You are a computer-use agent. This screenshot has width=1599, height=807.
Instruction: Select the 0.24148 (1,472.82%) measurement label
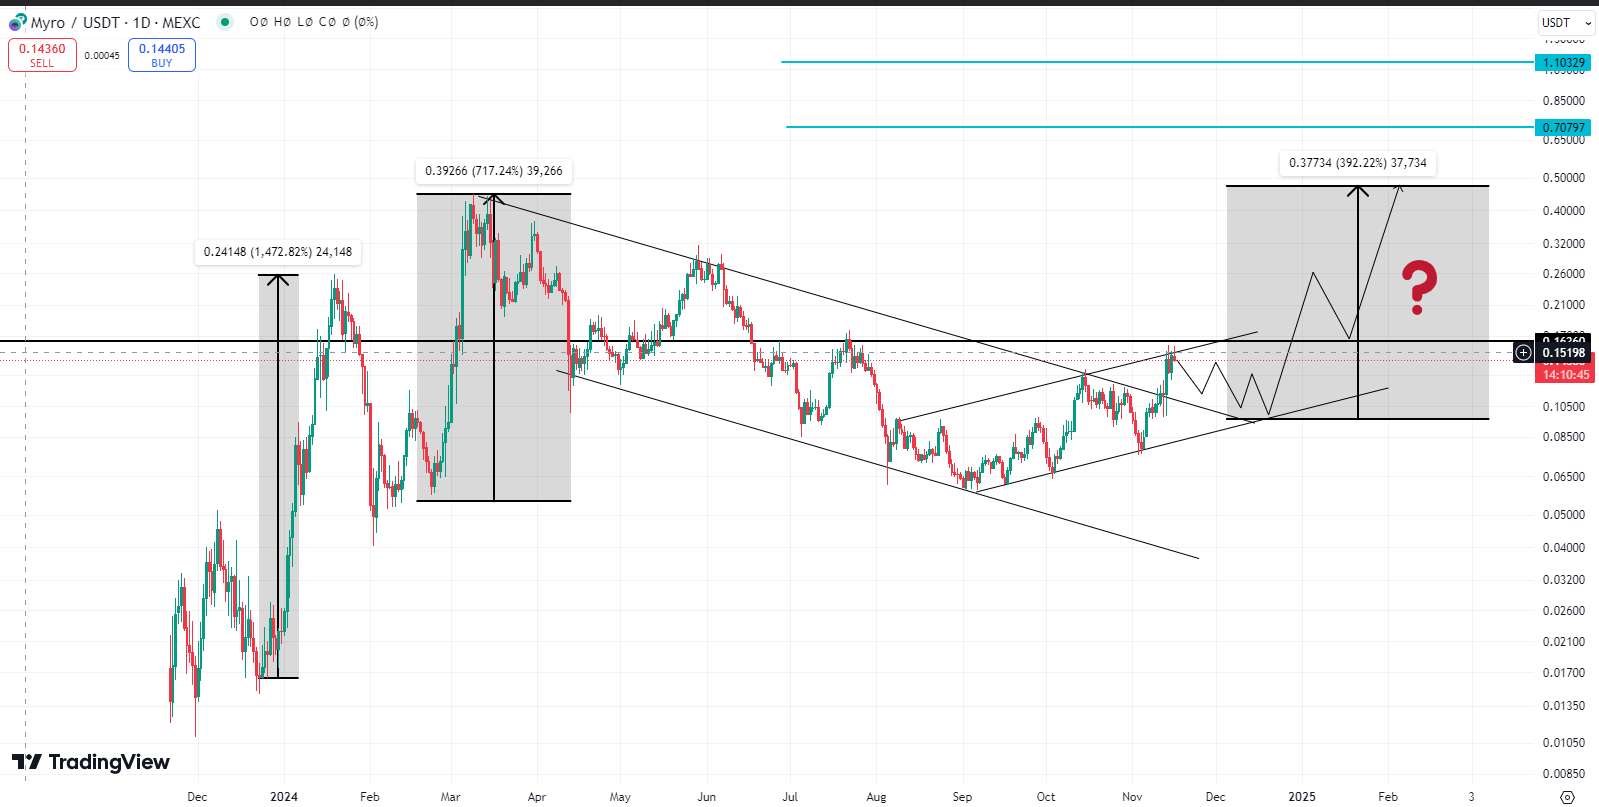pyautogui.click(x=278, y=252)
